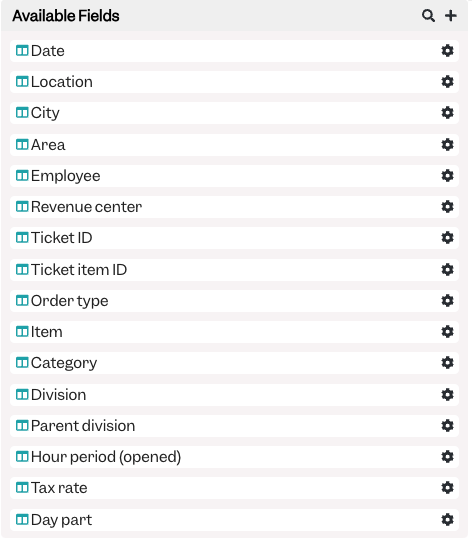Viewport: 472px width, 540px height.
Task: Add a new field with plus icon
Action: (x=451, y=16)
